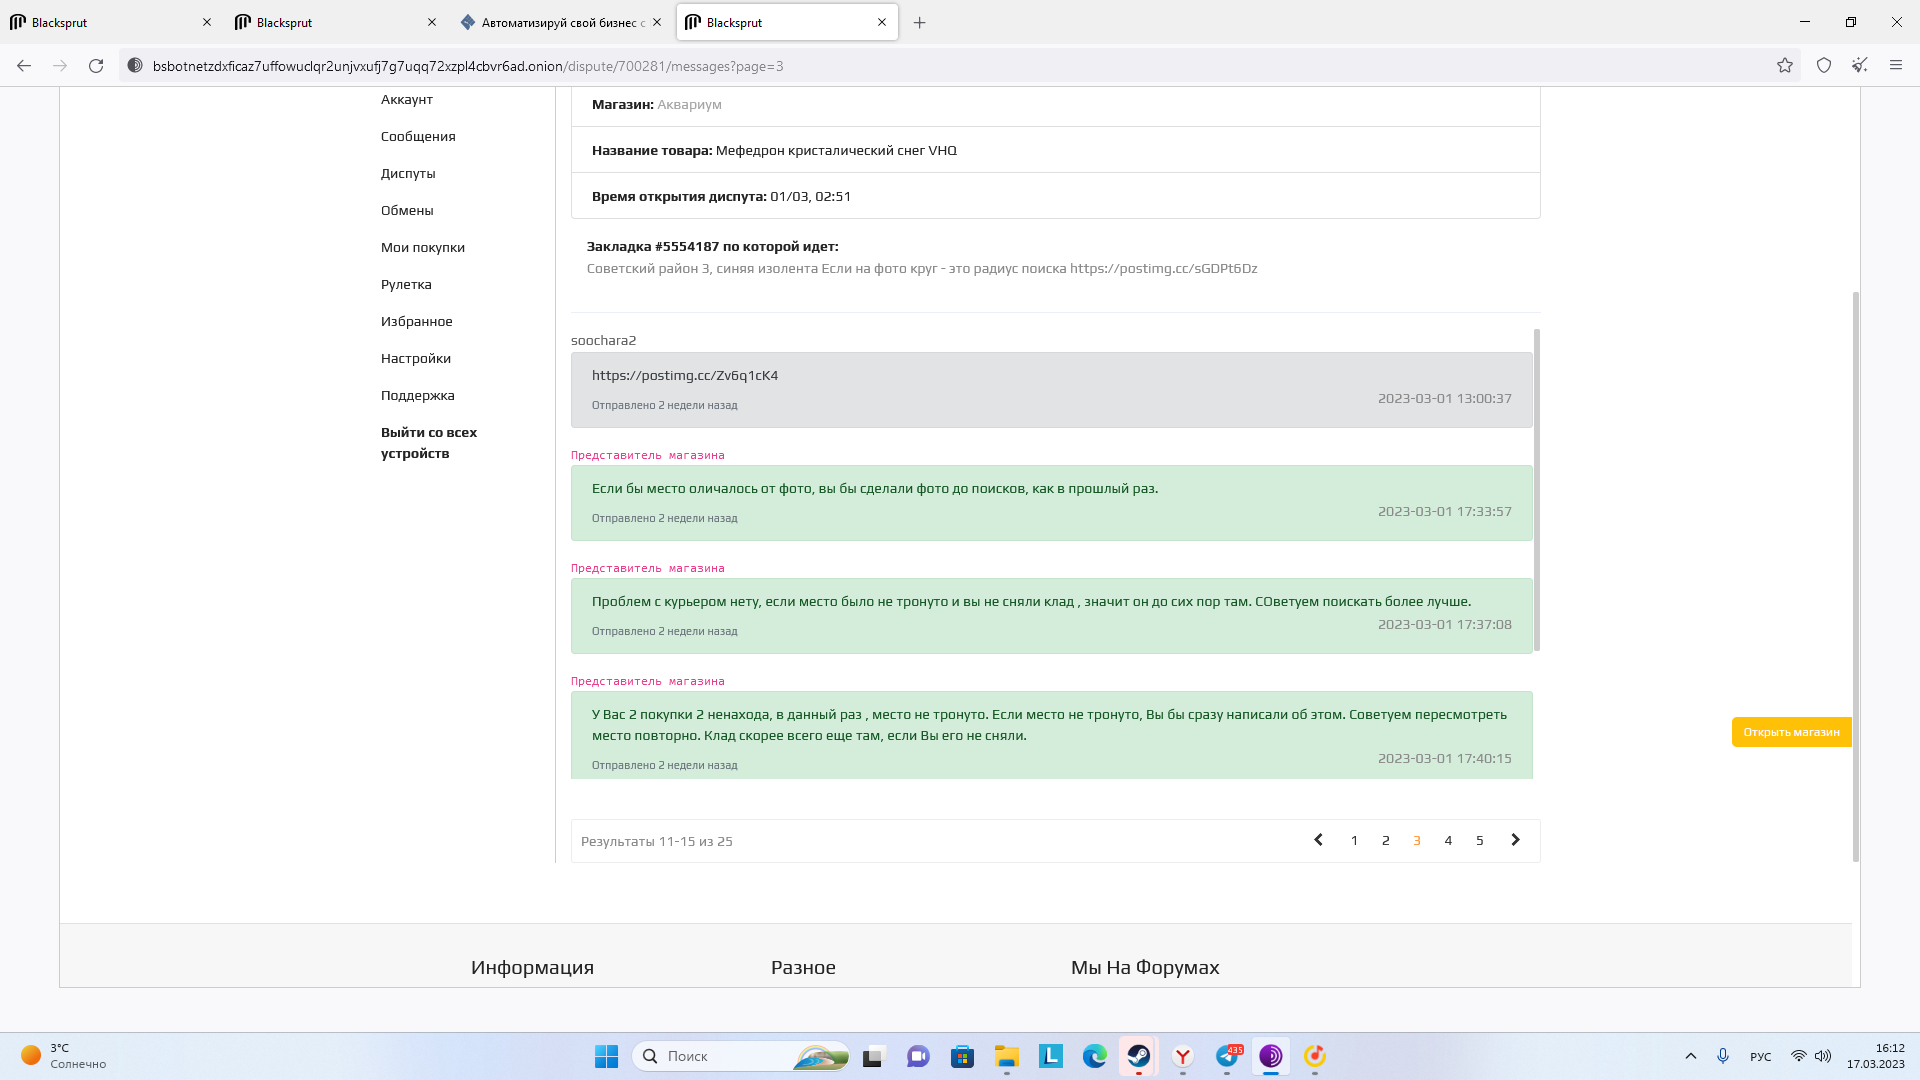This screenshot has height=1080, width=1920.
Task: Open the Аккаунт sidebar item
Action: click(x=407, y=99)
